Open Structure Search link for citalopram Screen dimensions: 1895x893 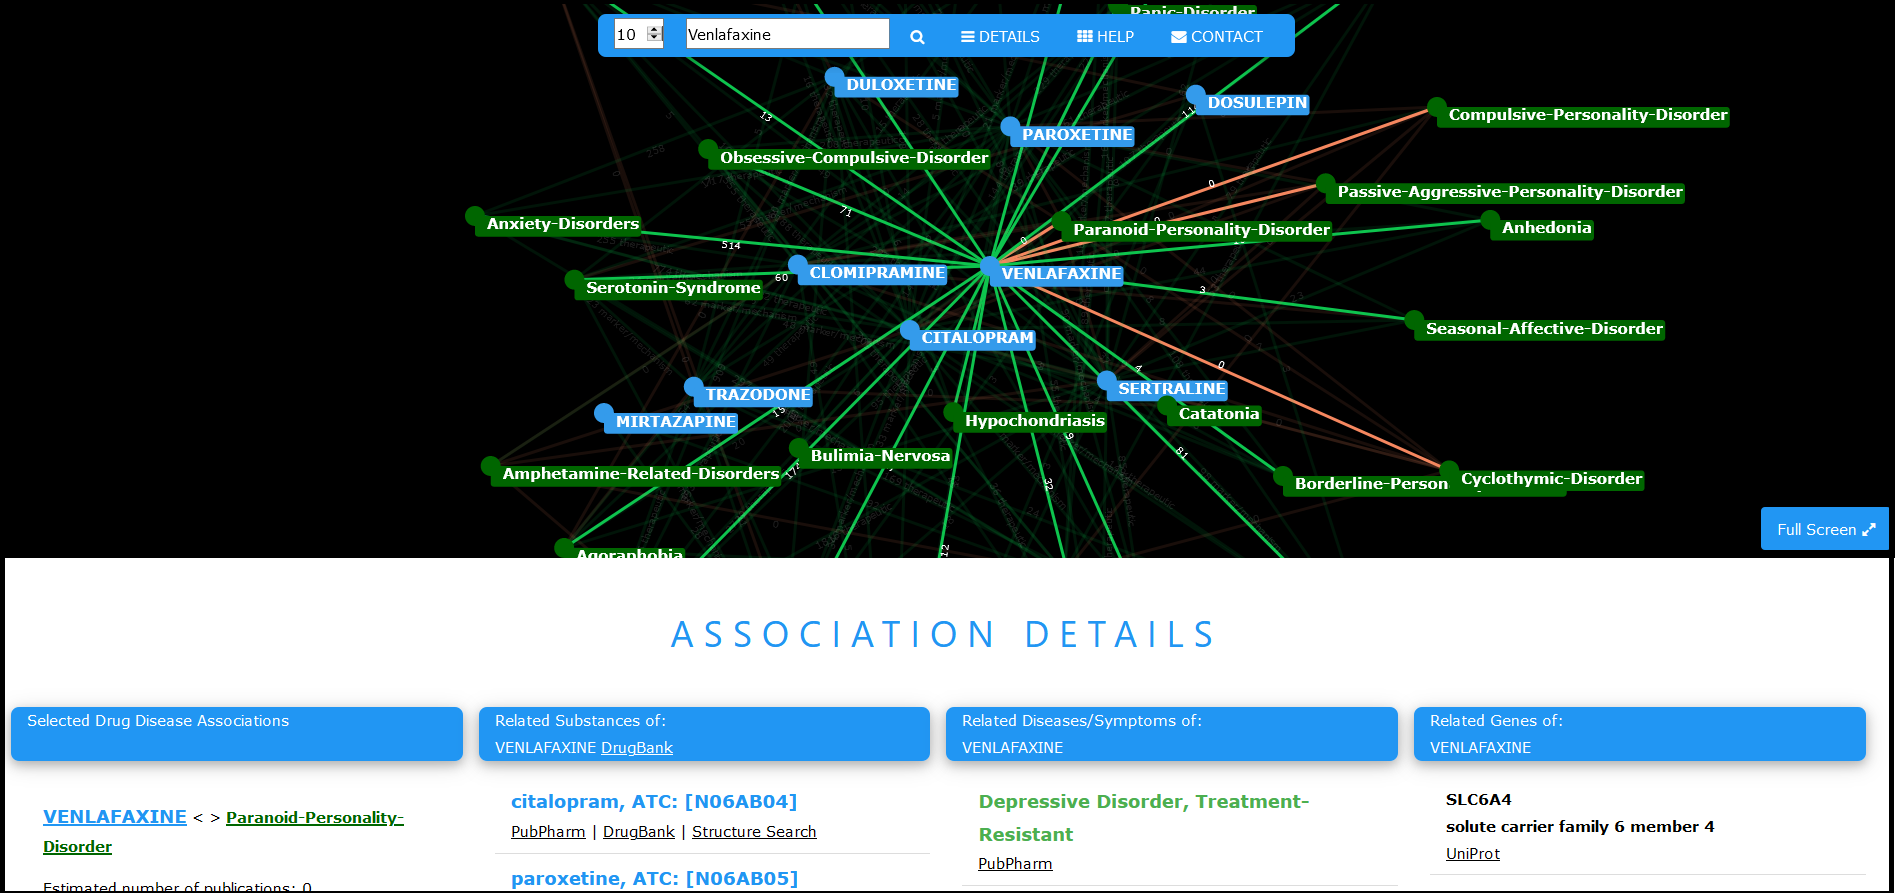click(754, 832)
